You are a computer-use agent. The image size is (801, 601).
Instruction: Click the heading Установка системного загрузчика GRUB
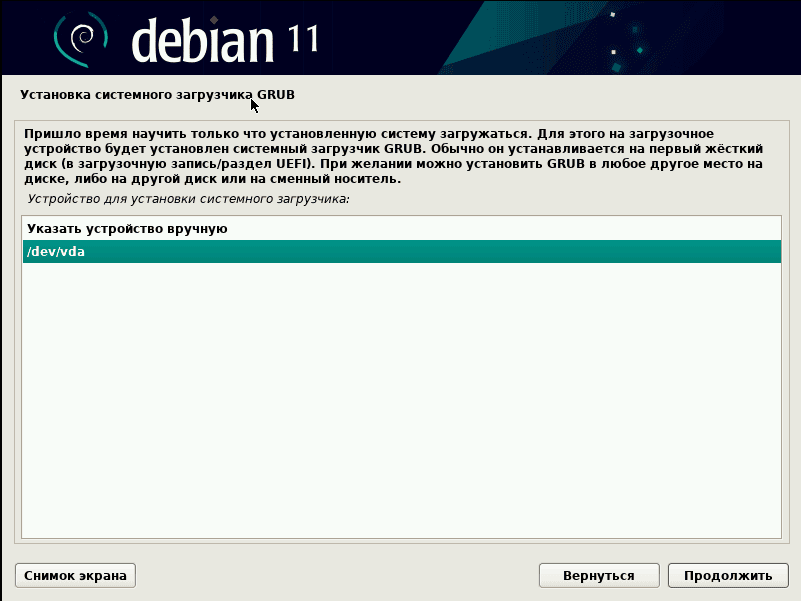(x=157, y=95)
